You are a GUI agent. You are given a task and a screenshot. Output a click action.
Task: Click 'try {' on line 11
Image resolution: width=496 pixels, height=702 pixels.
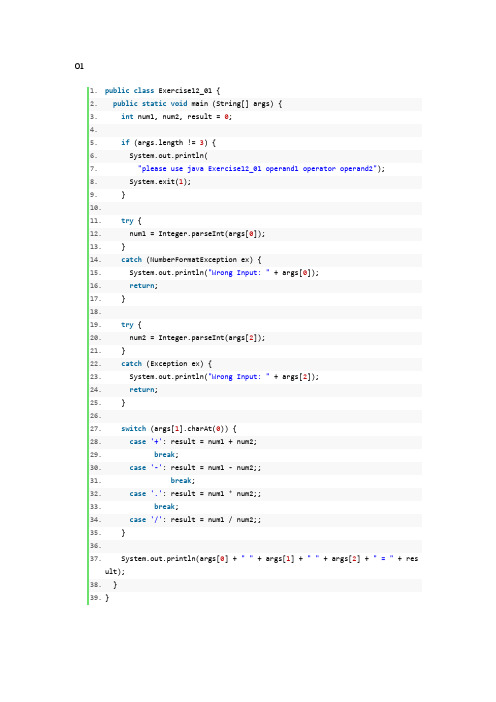pyautogui.click(x=131, y=221)
